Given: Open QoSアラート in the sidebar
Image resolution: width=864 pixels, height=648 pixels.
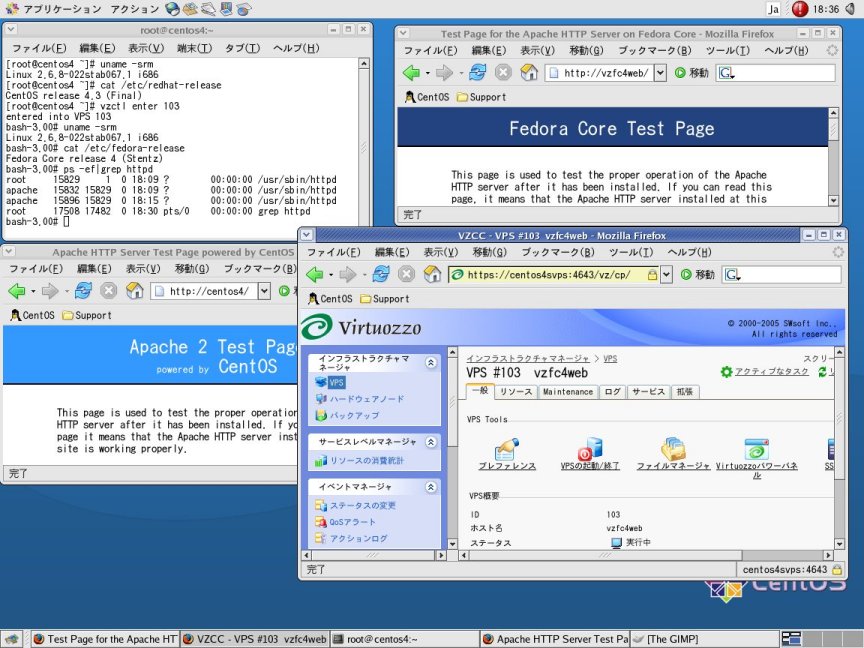Looking at the screenshot, I should (x=353, y=522).
